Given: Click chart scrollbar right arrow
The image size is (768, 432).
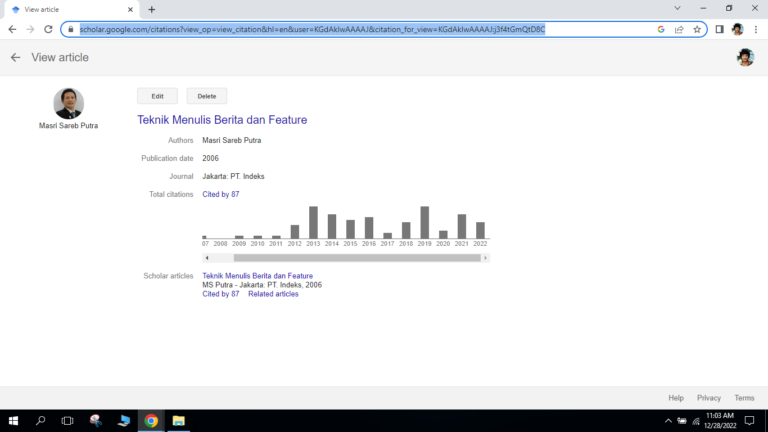Looking at the screenshot, I should pos(485,258).
